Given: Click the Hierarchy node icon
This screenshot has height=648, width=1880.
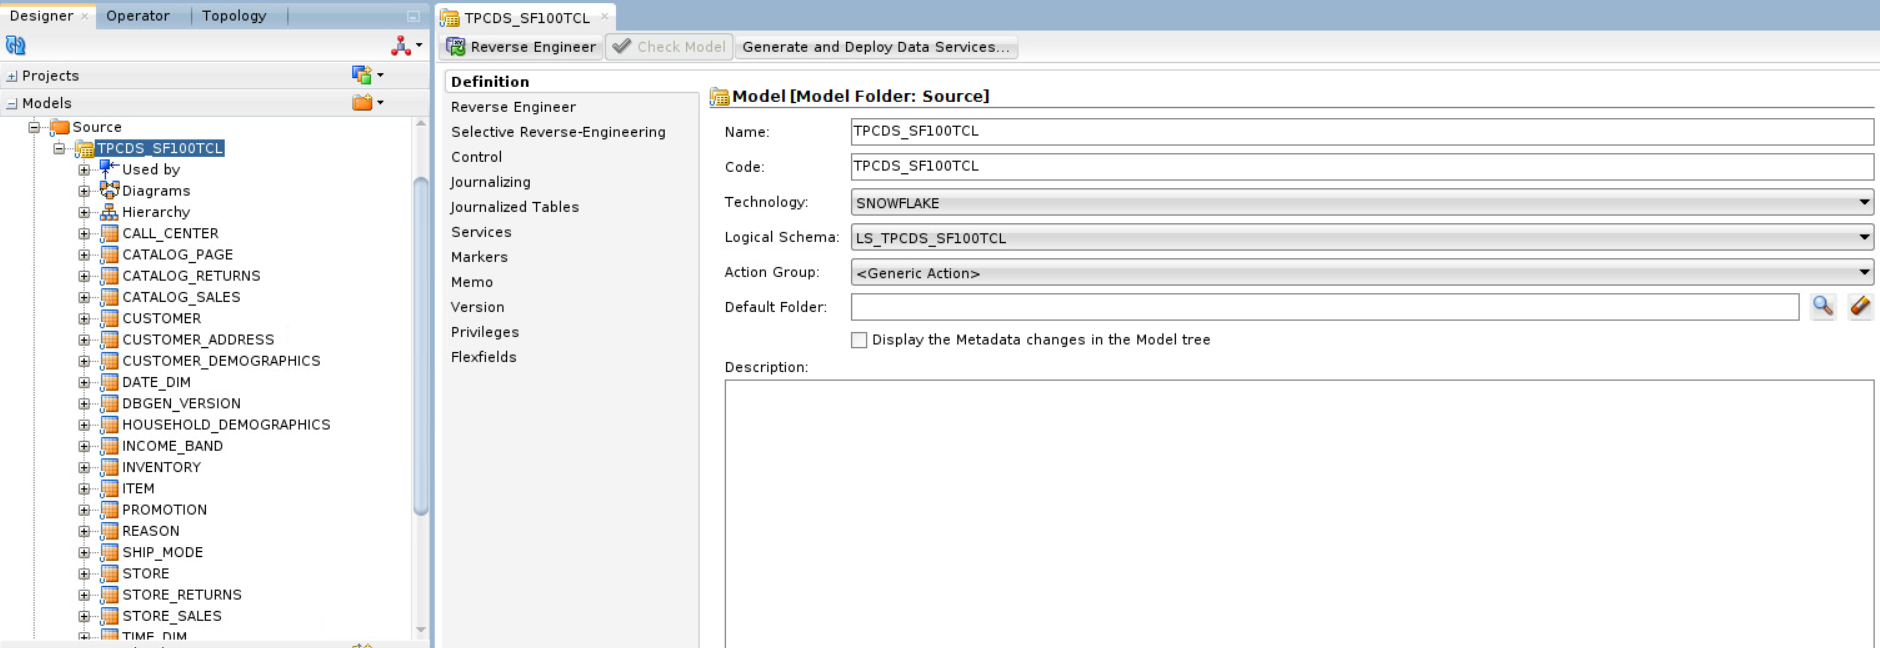Looking at the screenshot, I should (109, 212).
